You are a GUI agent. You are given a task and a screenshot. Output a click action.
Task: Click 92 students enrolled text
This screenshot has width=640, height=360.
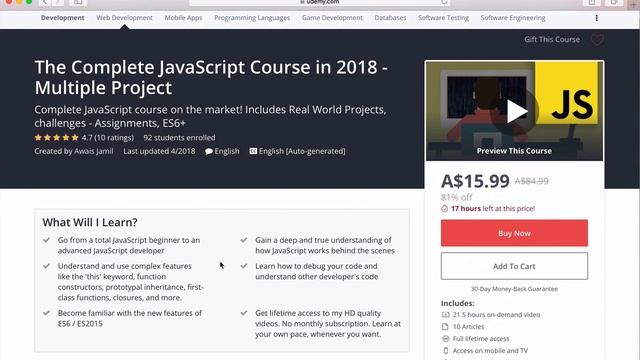[x=179, y=138]
